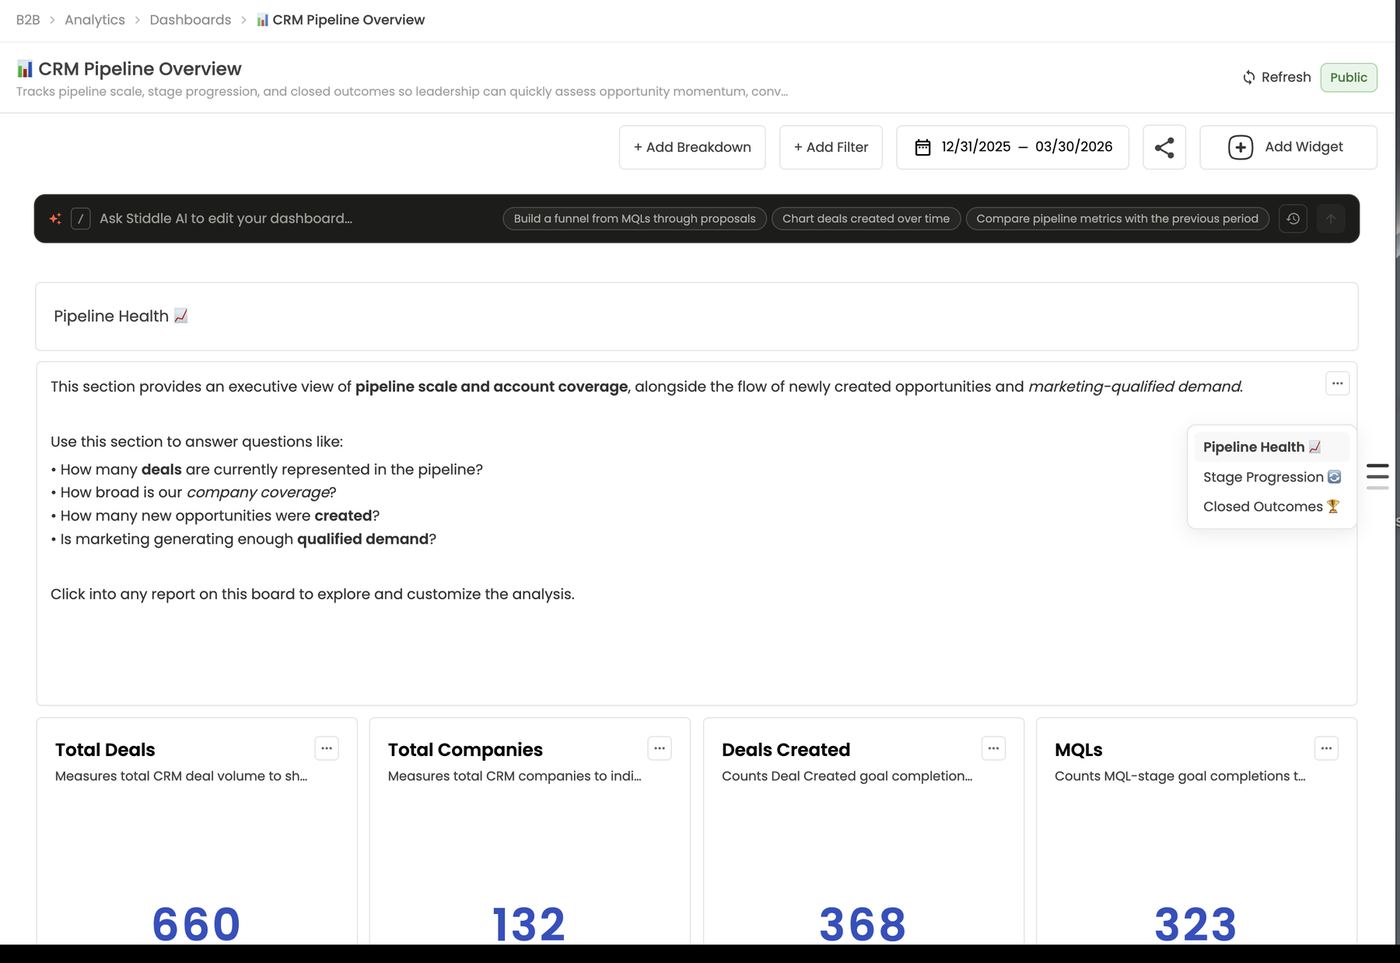Viewport: 1400px width, 963px height.
Task: Choose the 'Build a funnel from MQLs' suggestion
Action: [635, 219]
